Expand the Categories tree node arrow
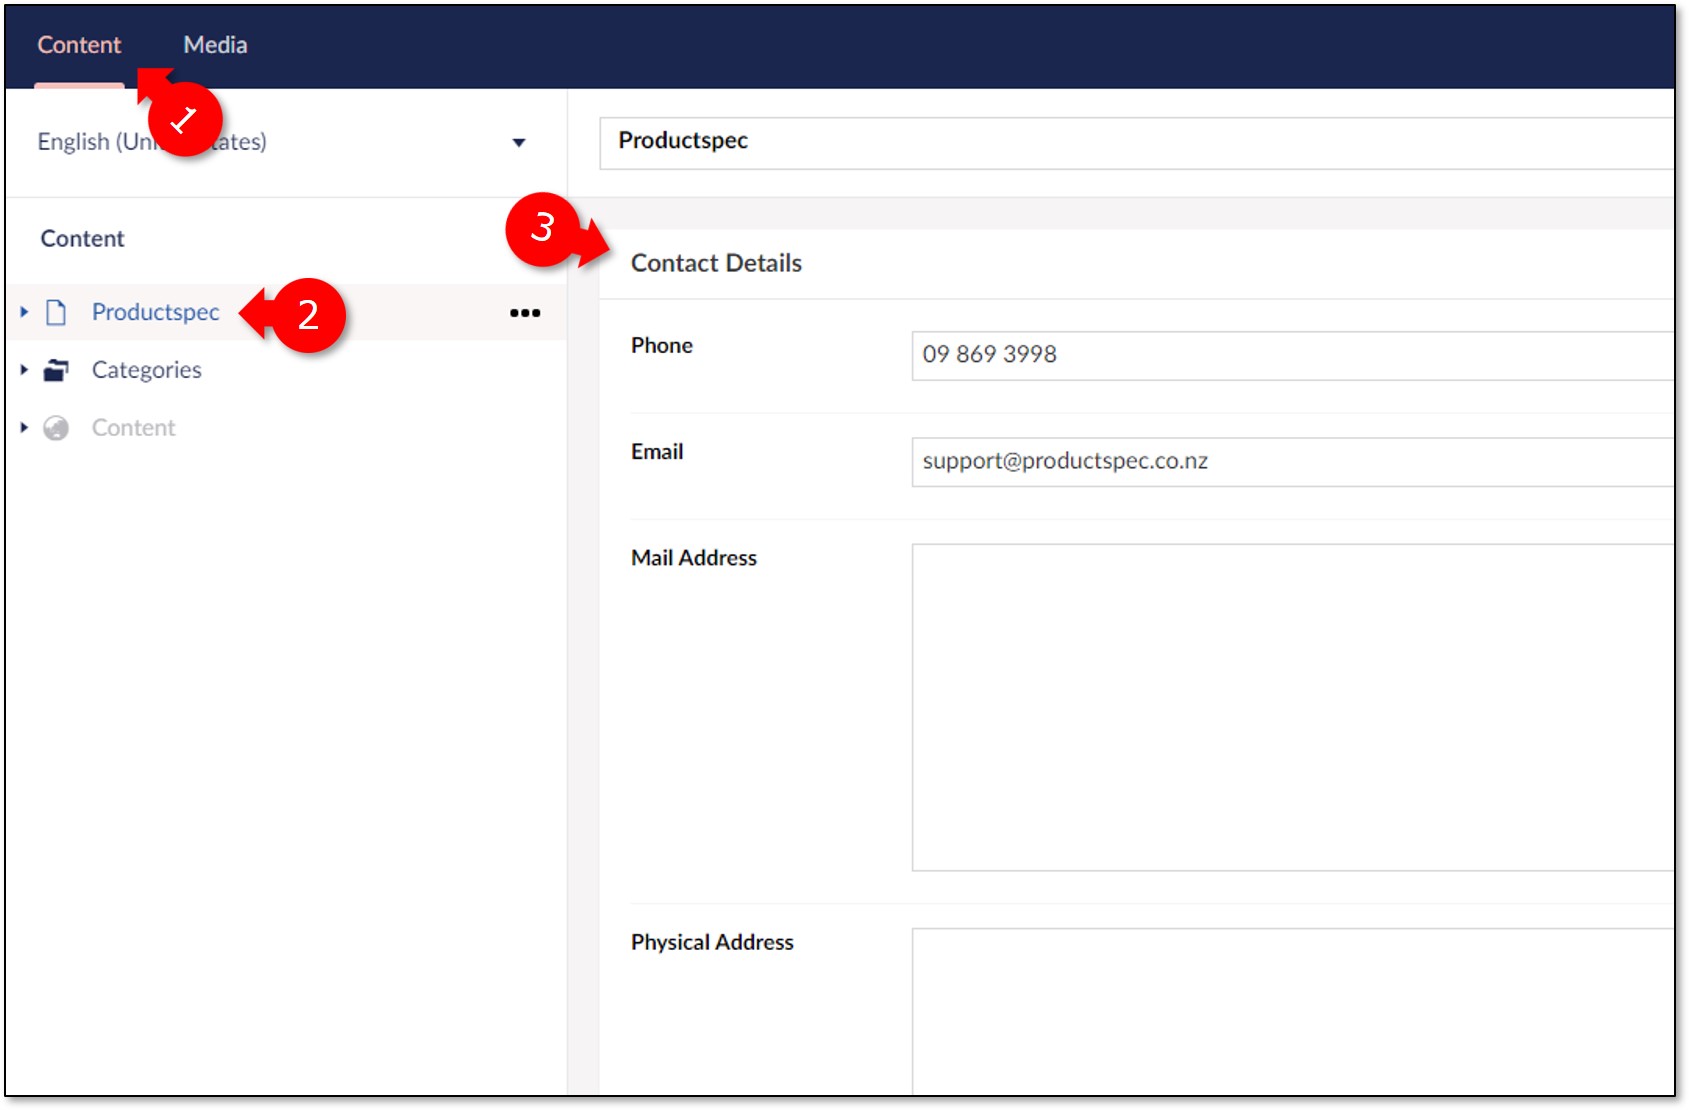 pyautogui.click(x=24, y=370)
